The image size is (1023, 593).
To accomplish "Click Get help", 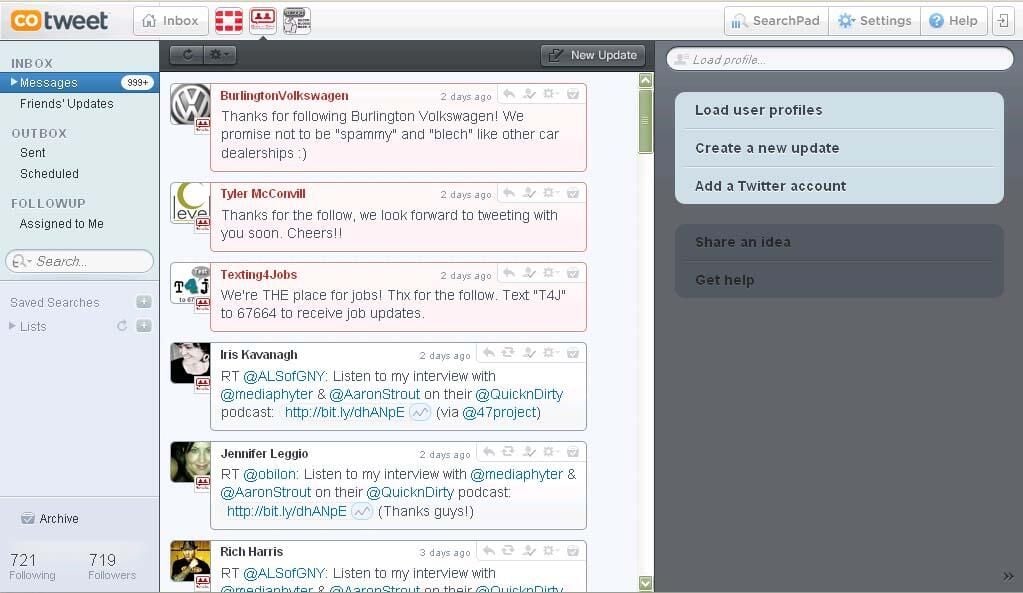I will pyautogui.click(x=839, y=280).
